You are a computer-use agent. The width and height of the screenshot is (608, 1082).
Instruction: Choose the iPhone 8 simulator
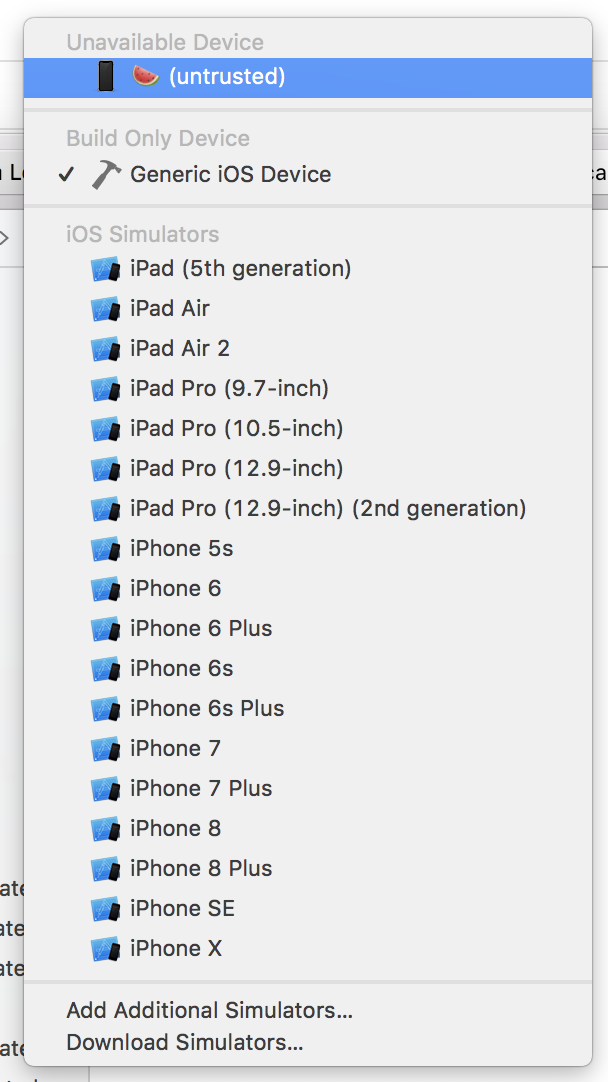tap(175, 829)
